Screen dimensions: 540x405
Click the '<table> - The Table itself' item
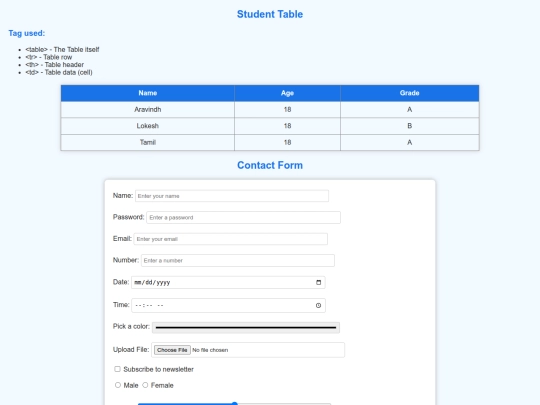pos(62,50)
